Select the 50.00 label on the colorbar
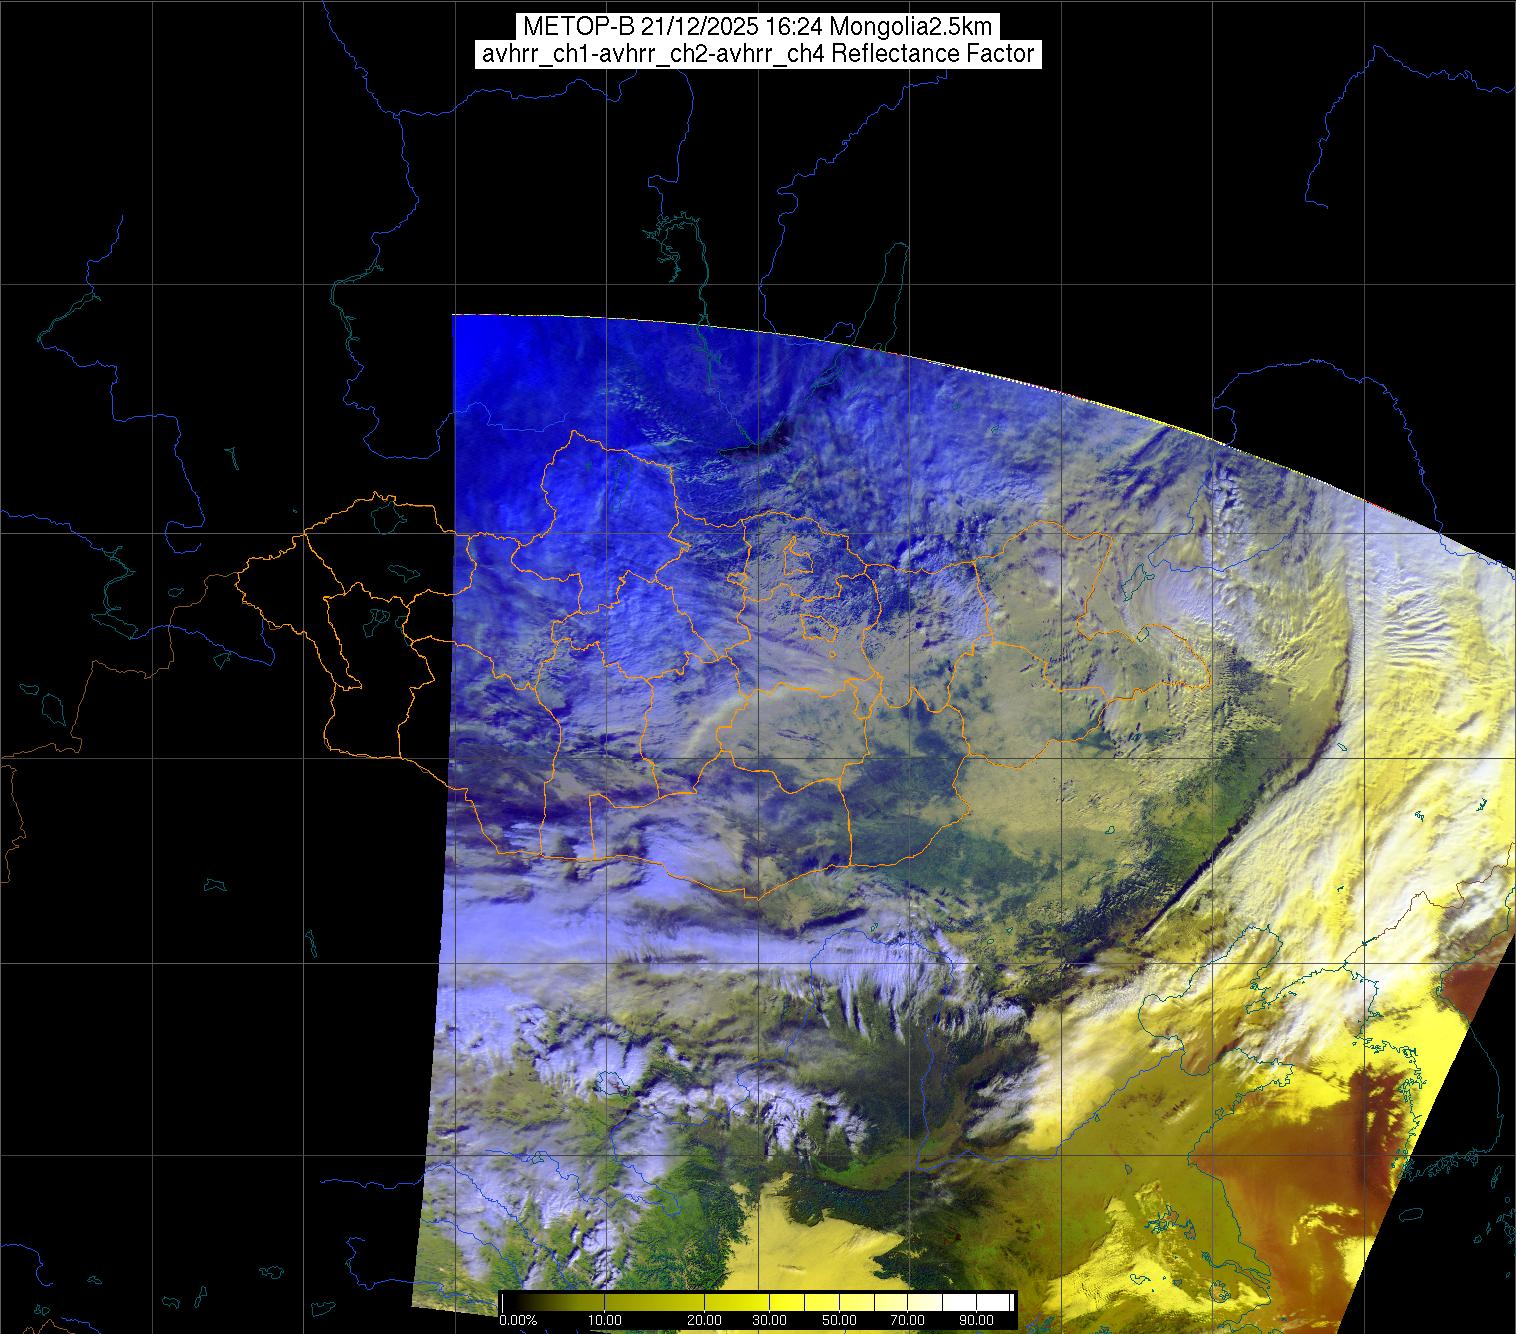 [839, 1320]
